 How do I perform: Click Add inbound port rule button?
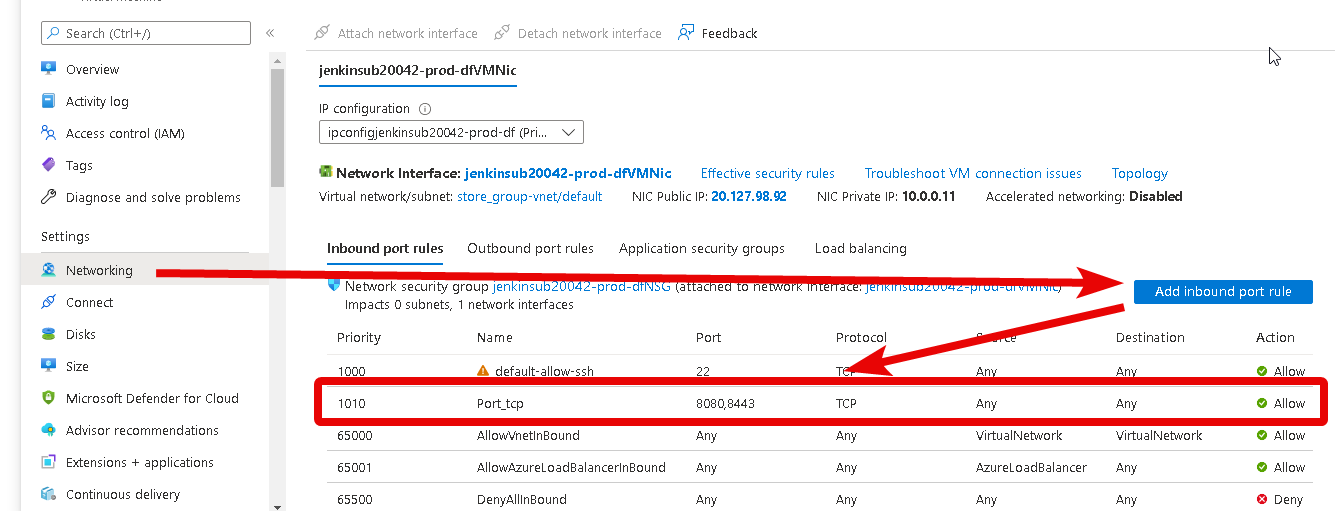(1223, 291)
